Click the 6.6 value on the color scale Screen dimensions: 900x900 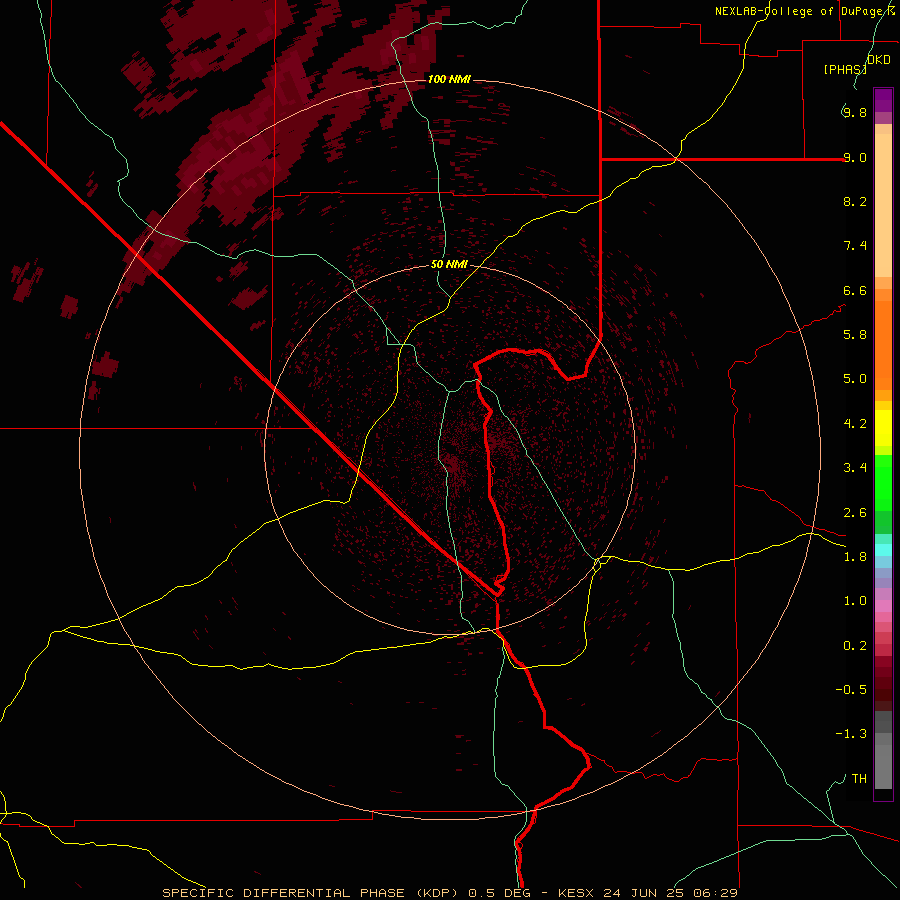pyautogui.click(x=855, y=290)
